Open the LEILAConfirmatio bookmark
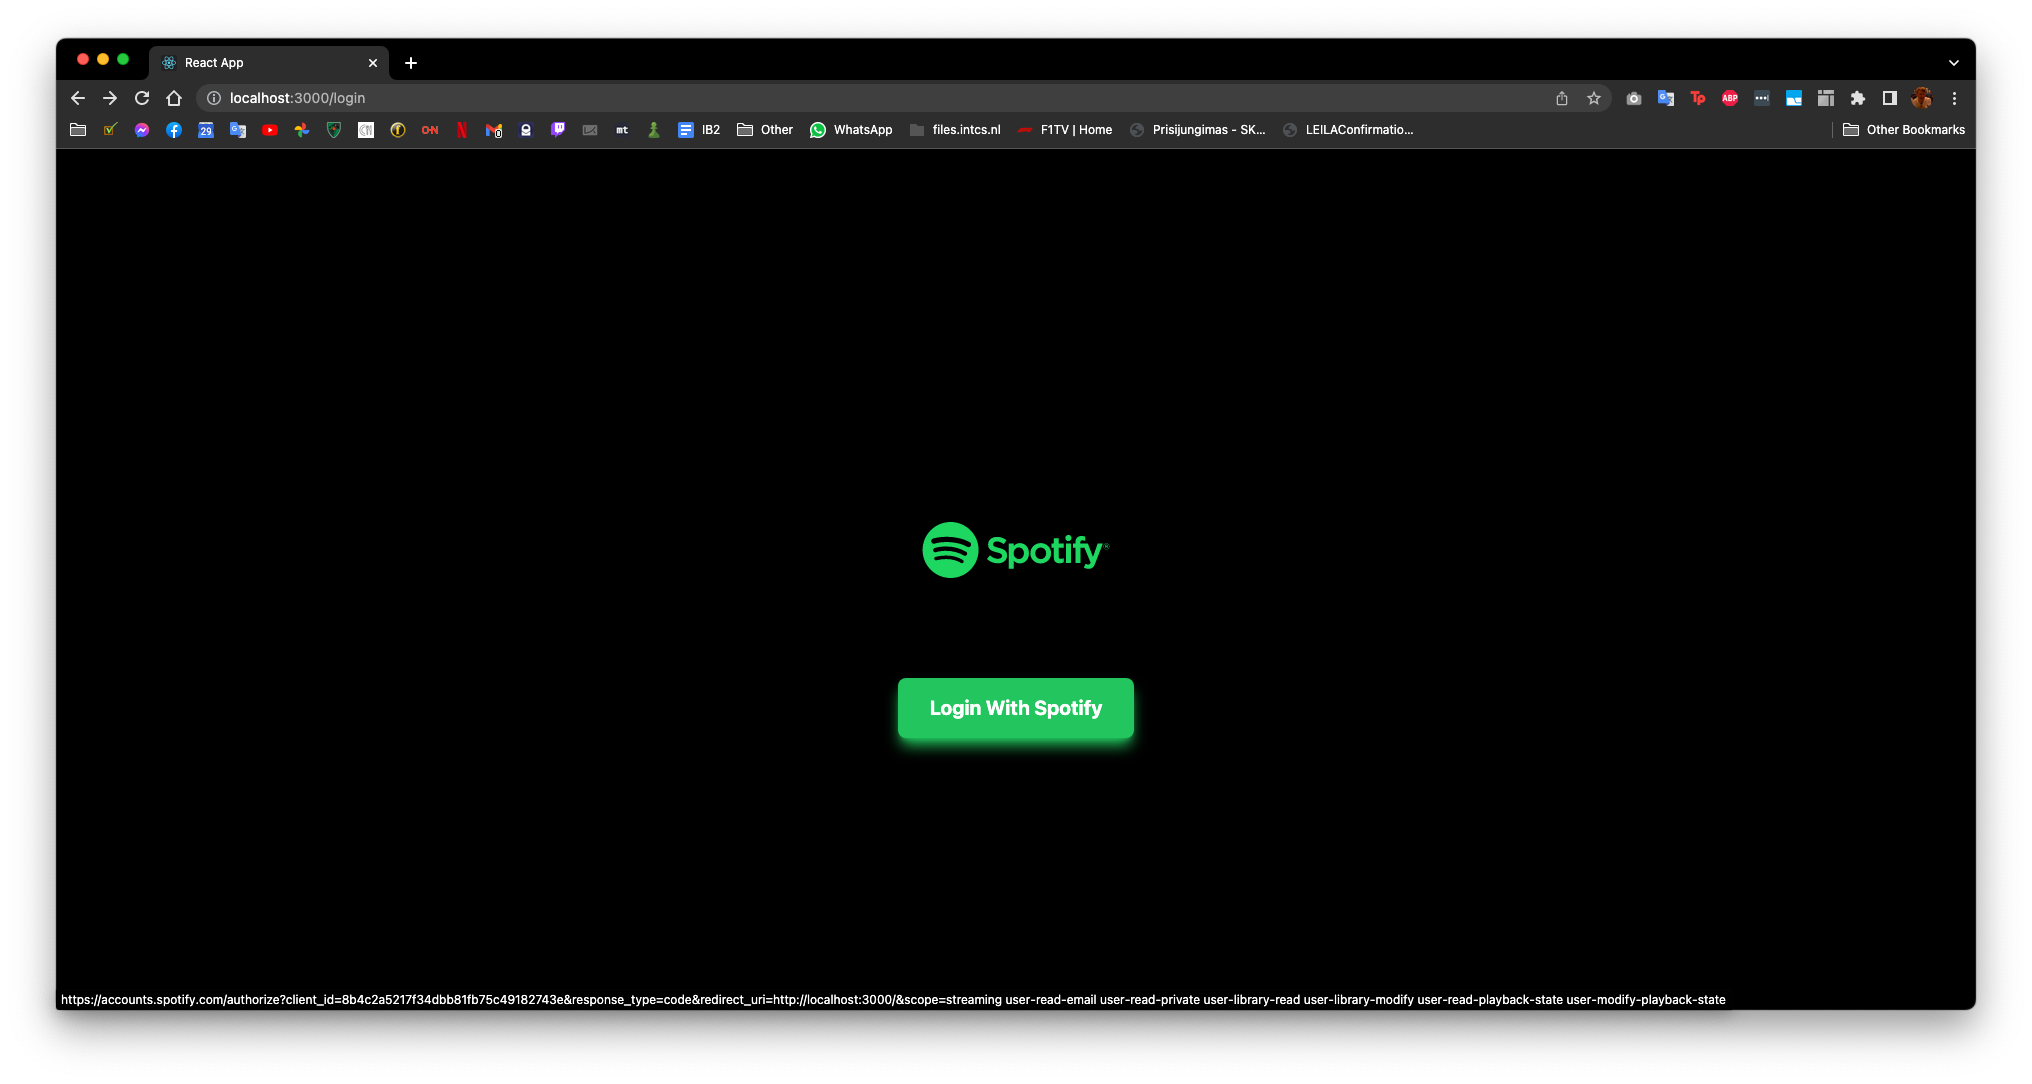2032x1084 pixels. pyautogui.click(x=1348, y=130)
